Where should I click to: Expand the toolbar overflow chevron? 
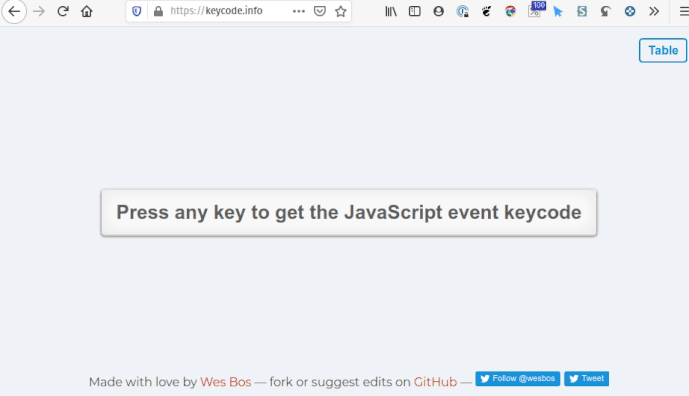click(x=654, y=11)
